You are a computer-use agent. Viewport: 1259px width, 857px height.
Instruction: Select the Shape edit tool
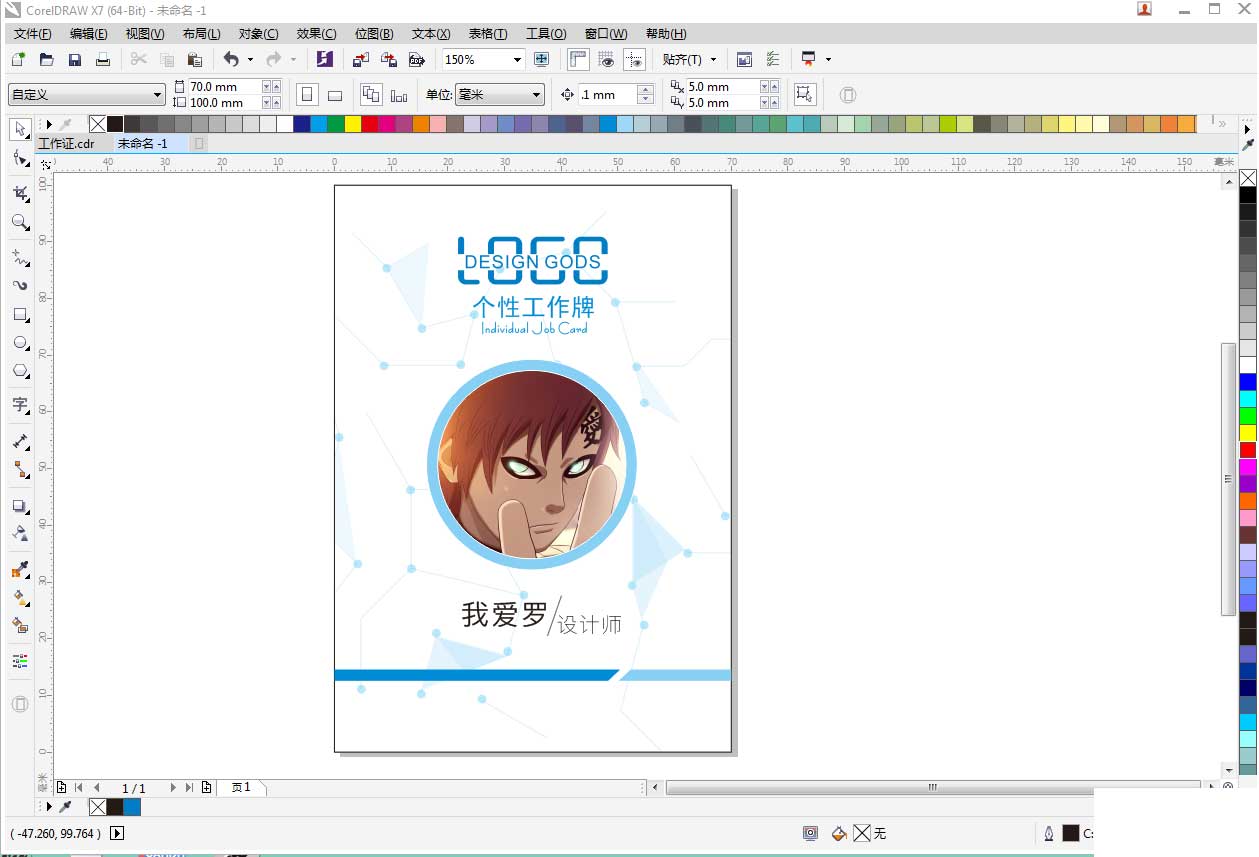[20, 158]
